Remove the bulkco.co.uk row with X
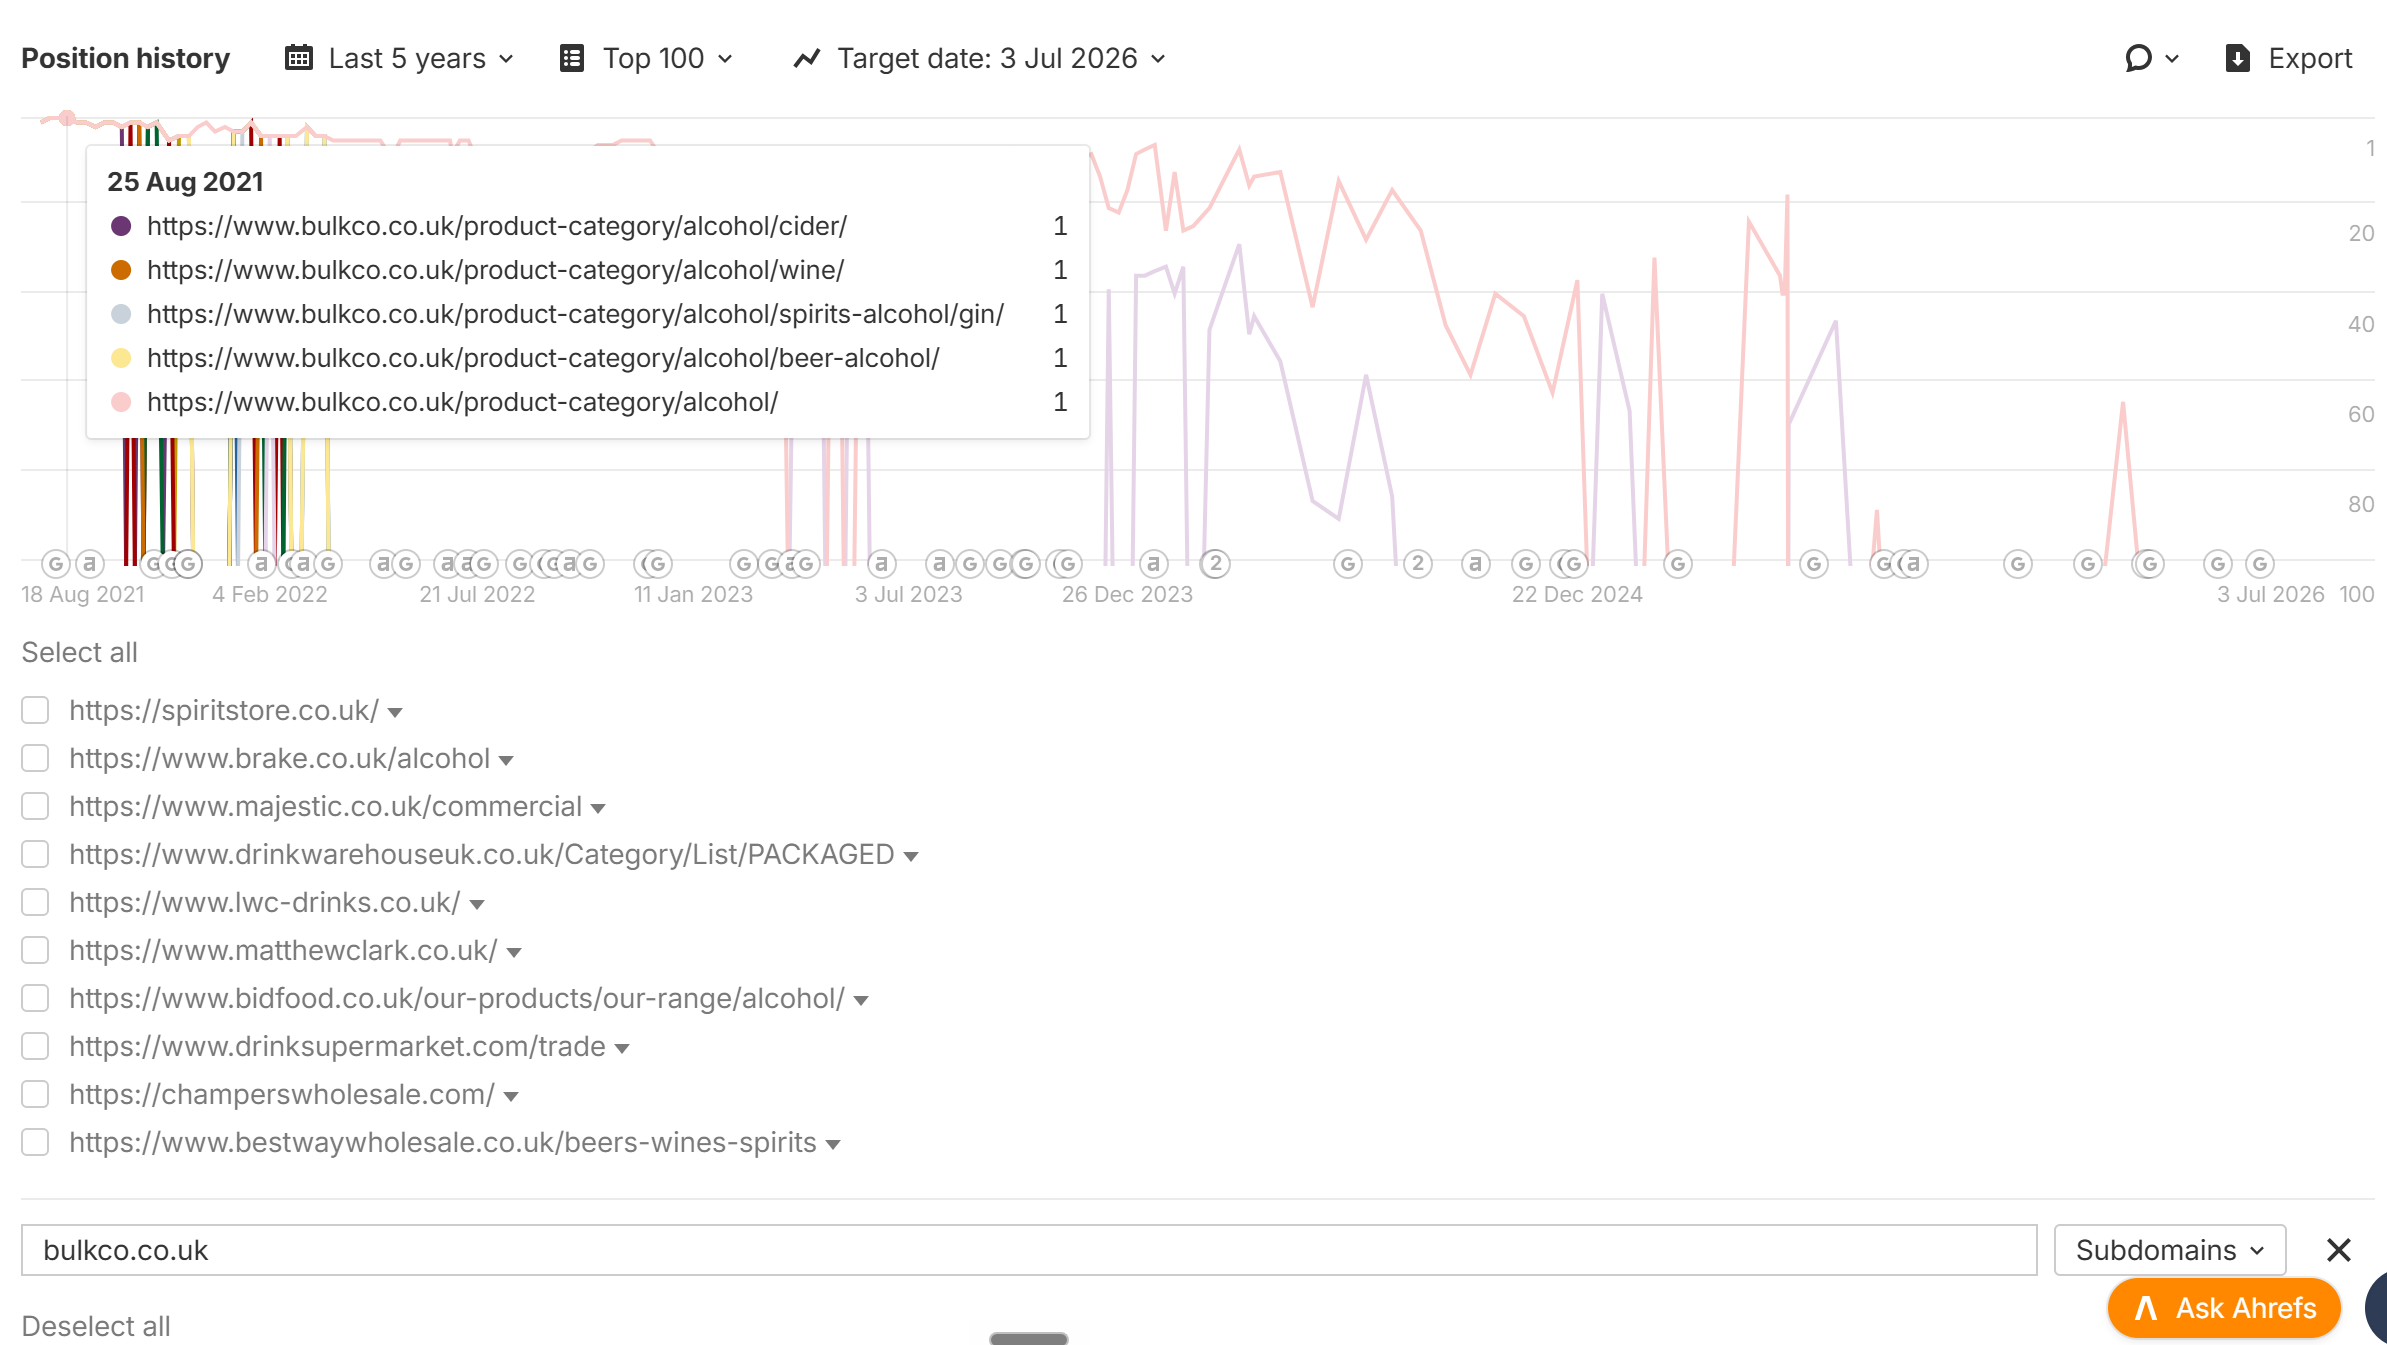 tap(2339, 1250)
